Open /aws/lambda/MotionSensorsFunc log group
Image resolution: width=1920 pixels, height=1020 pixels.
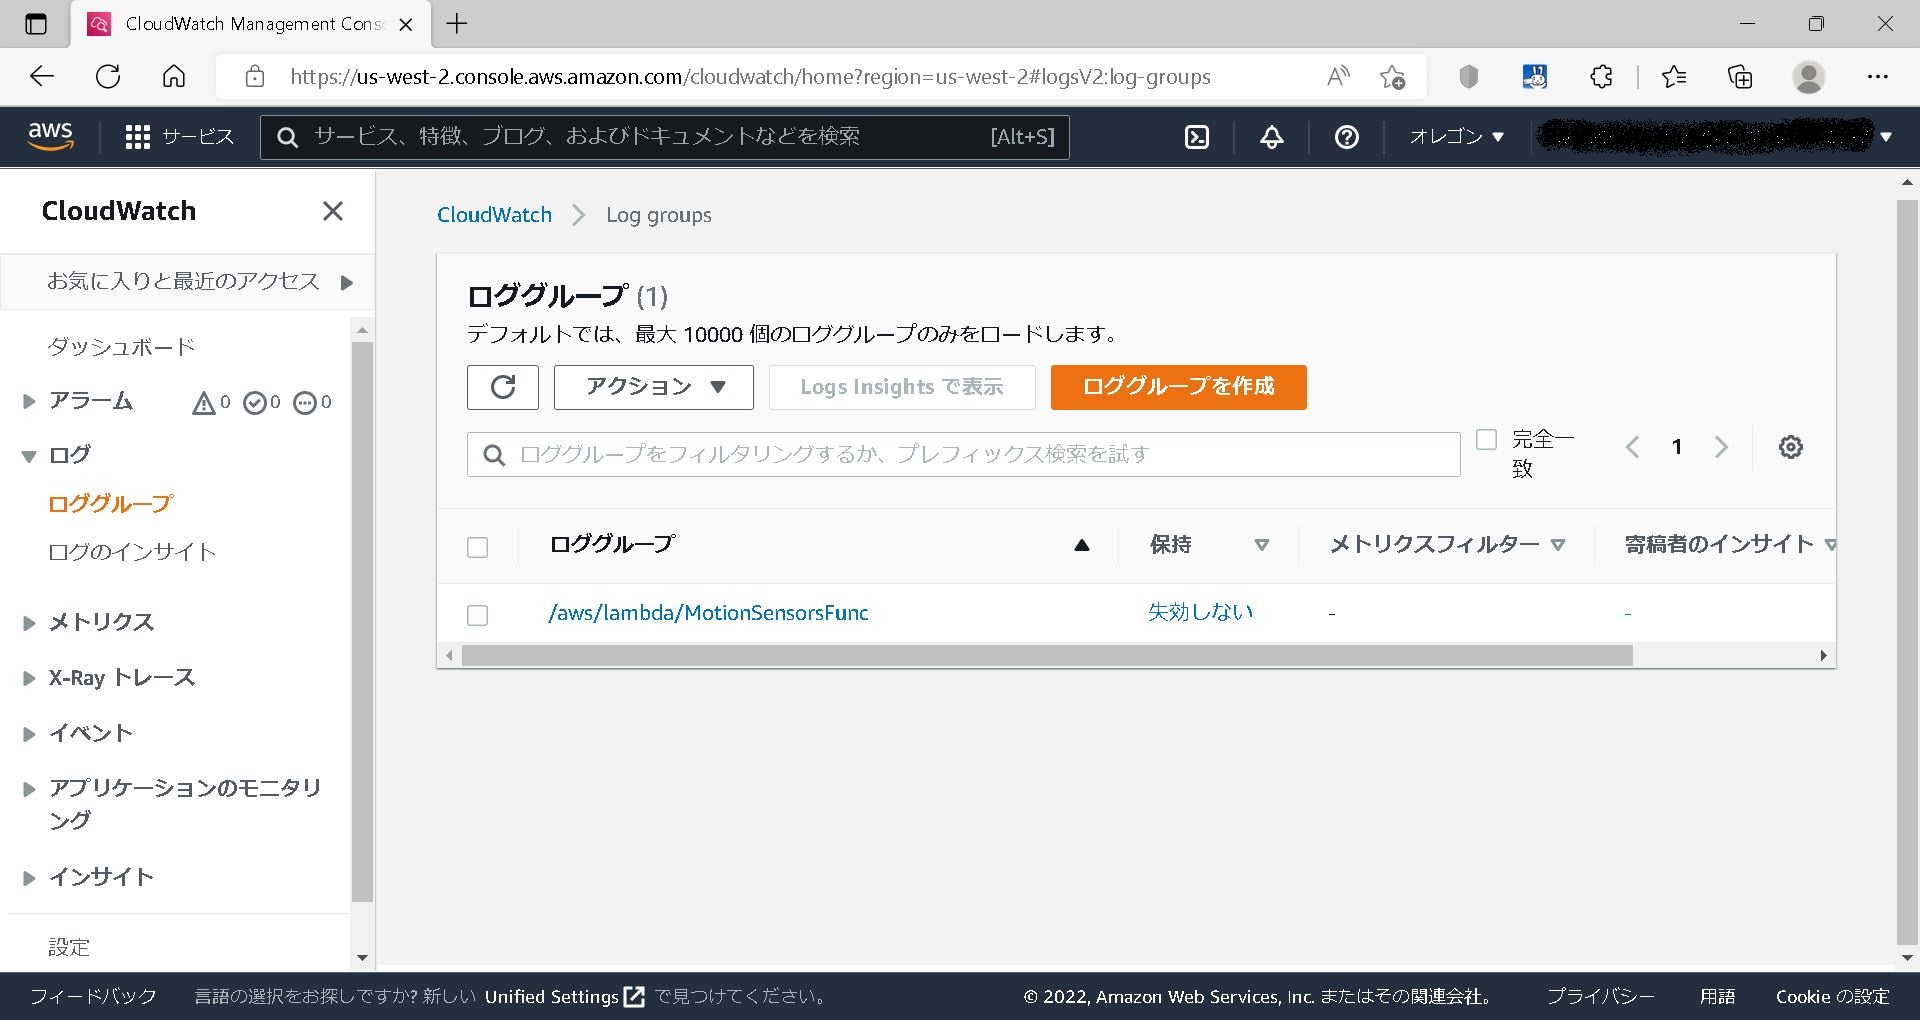pyautogui.click(x=708, y=613)
